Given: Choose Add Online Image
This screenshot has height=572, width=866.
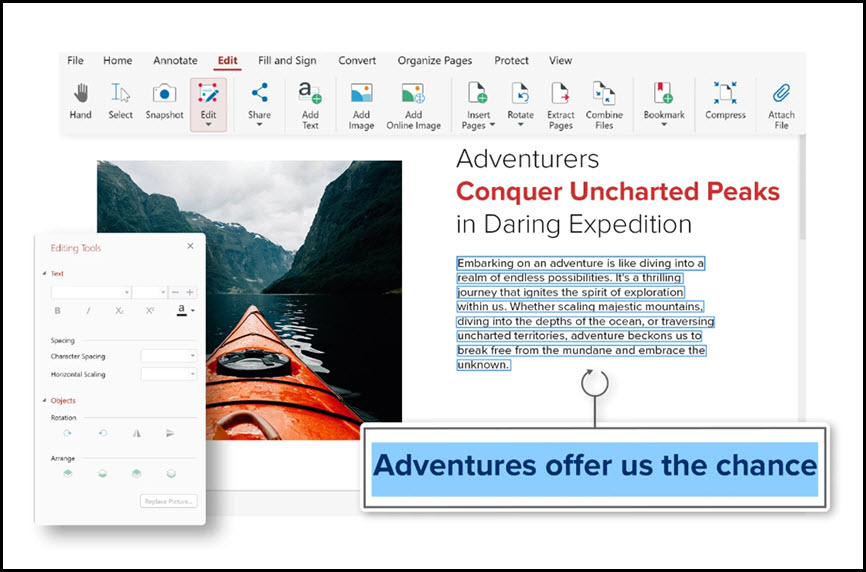Looking at the screenshot, I should (413, 105).
